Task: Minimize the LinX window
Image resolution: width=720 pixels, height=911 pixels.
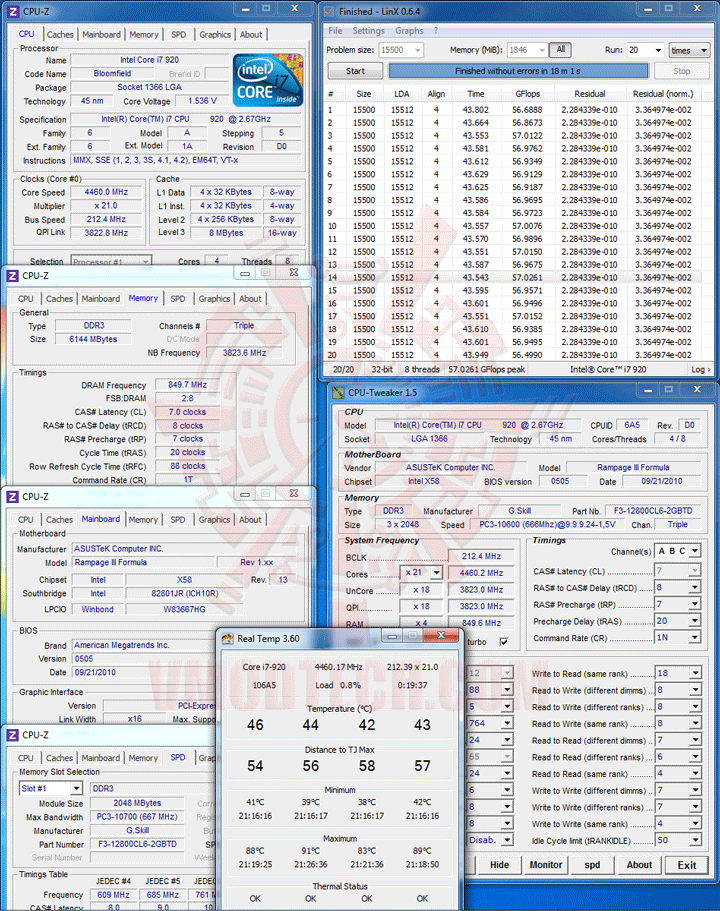Action: coord(647,9)
